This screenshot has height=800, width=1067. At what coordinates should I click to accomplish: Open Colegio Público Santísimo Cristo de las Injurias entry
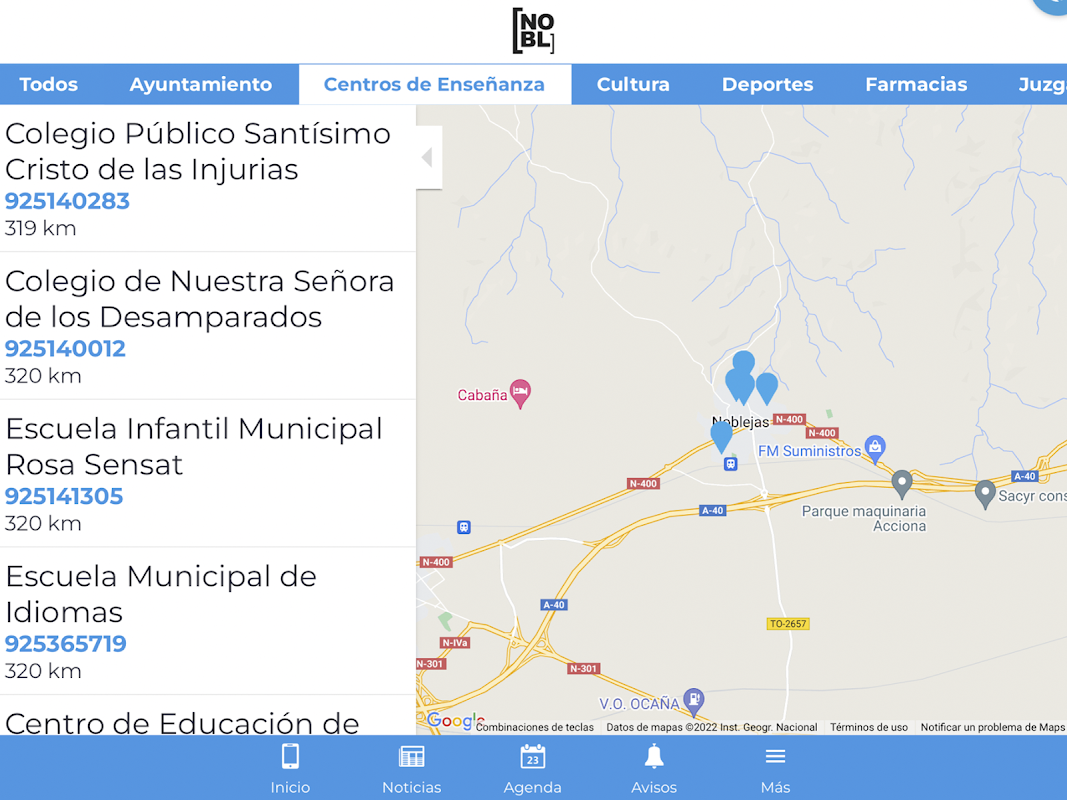(208, 178)
